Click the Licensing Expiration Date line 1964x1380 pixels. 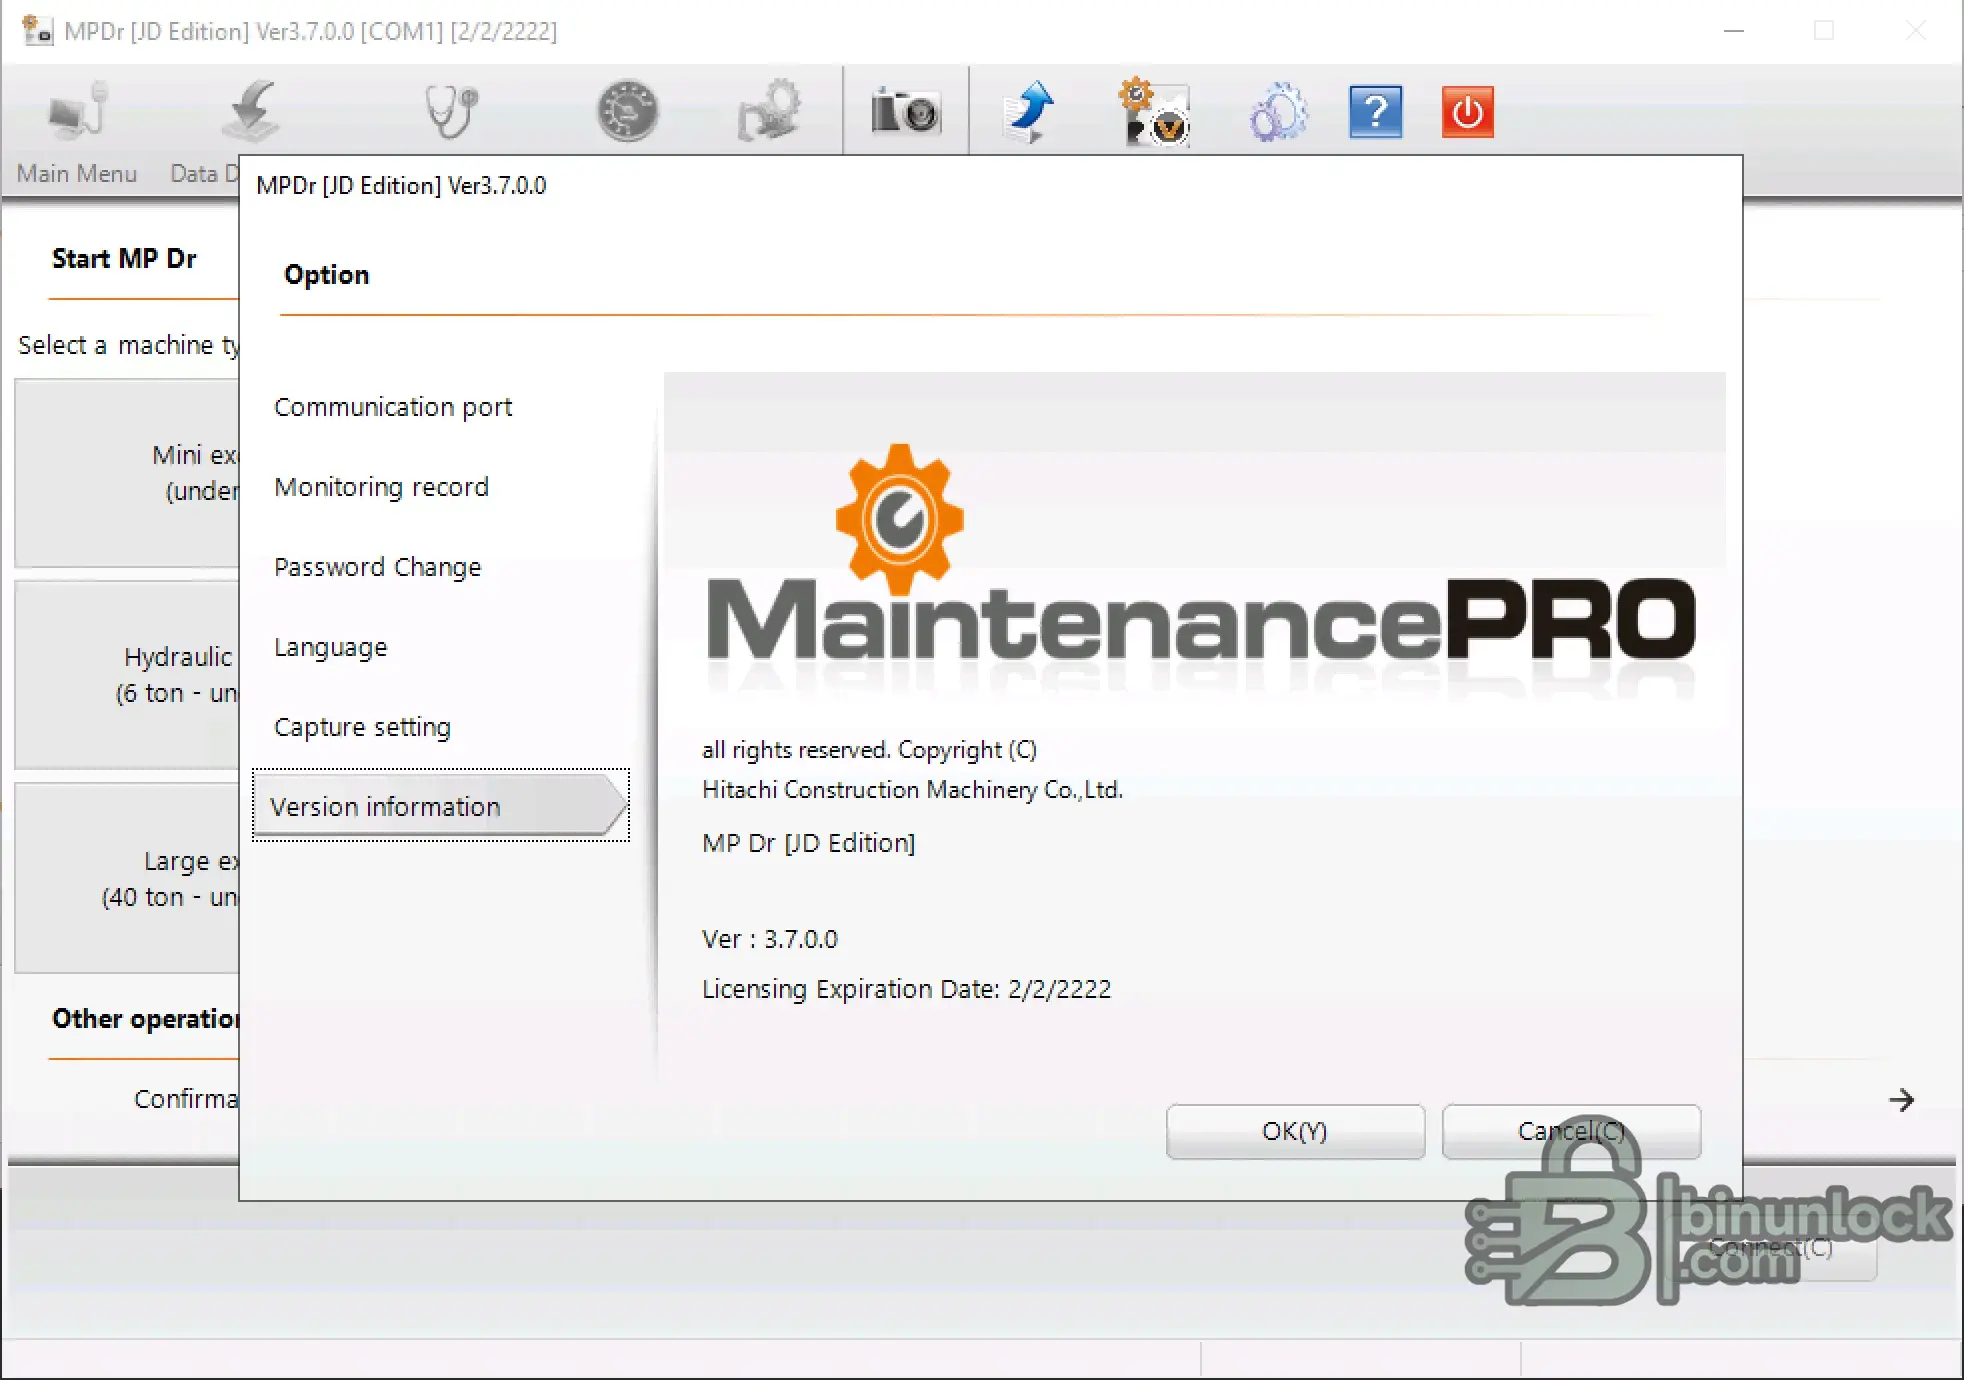pos(906,989)
